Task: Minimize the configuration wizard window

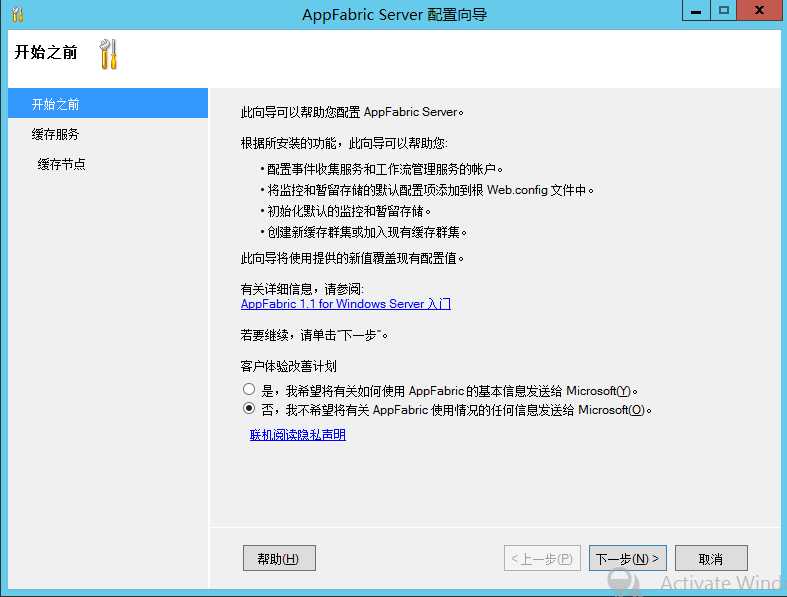Action: (x=696, y=10)
